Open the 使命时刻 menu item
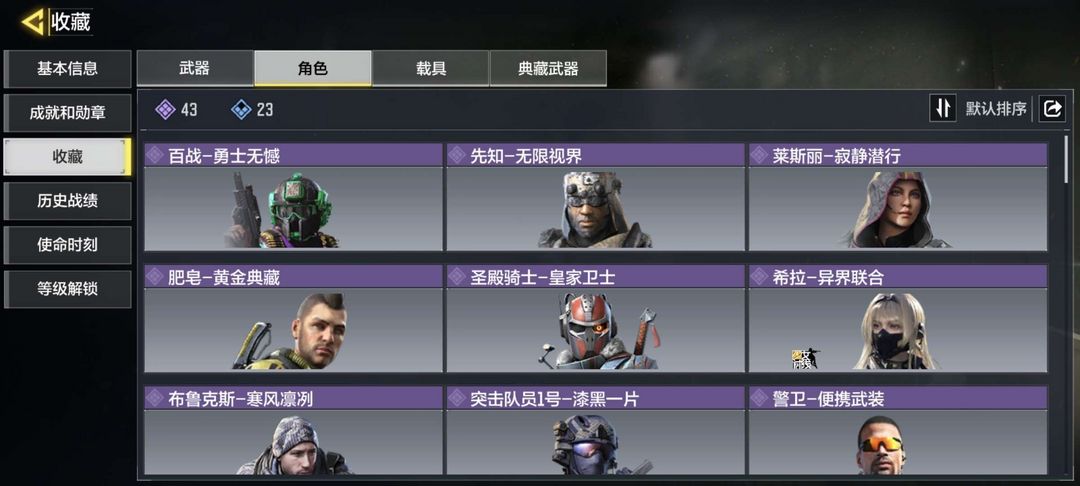This screenshot has height=486, width=1080. (68, 245)
